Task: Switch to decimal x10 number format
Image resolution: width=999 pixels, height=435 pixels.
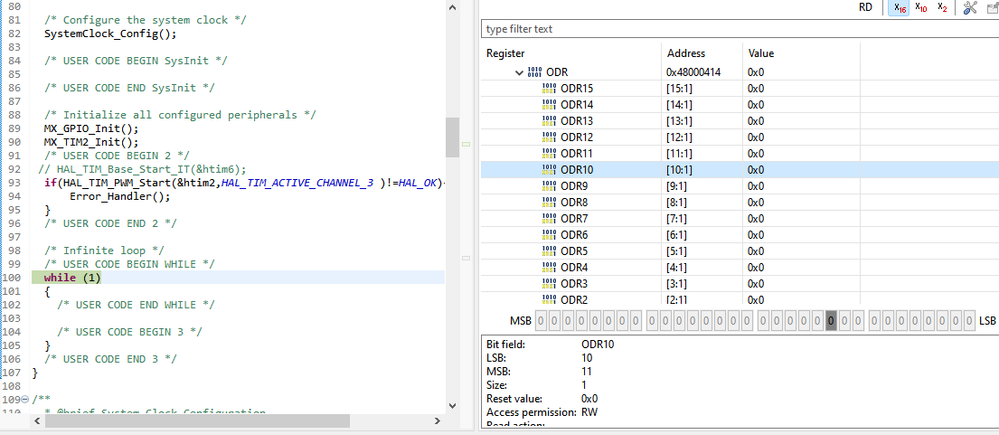Action: (x=921, y=8)
